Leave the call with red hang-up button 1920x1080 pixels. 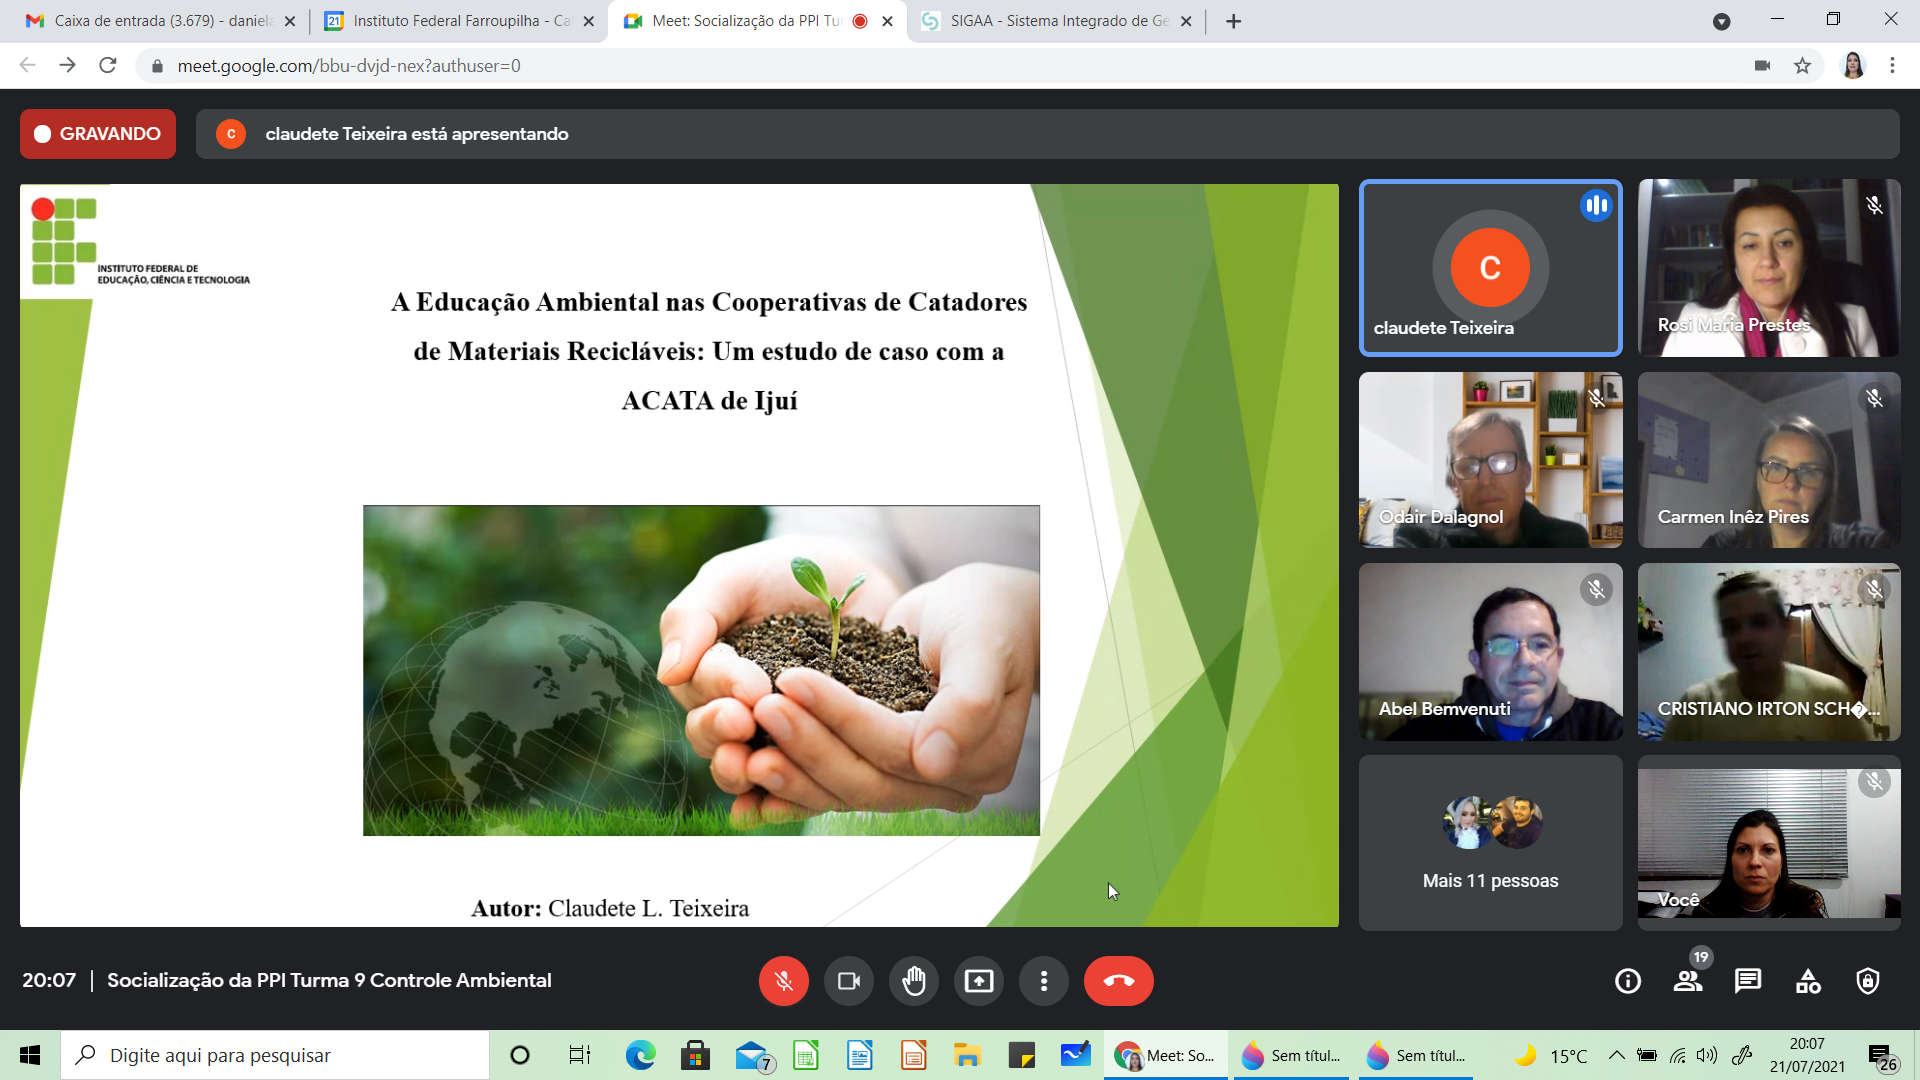tap(1118, 981)
